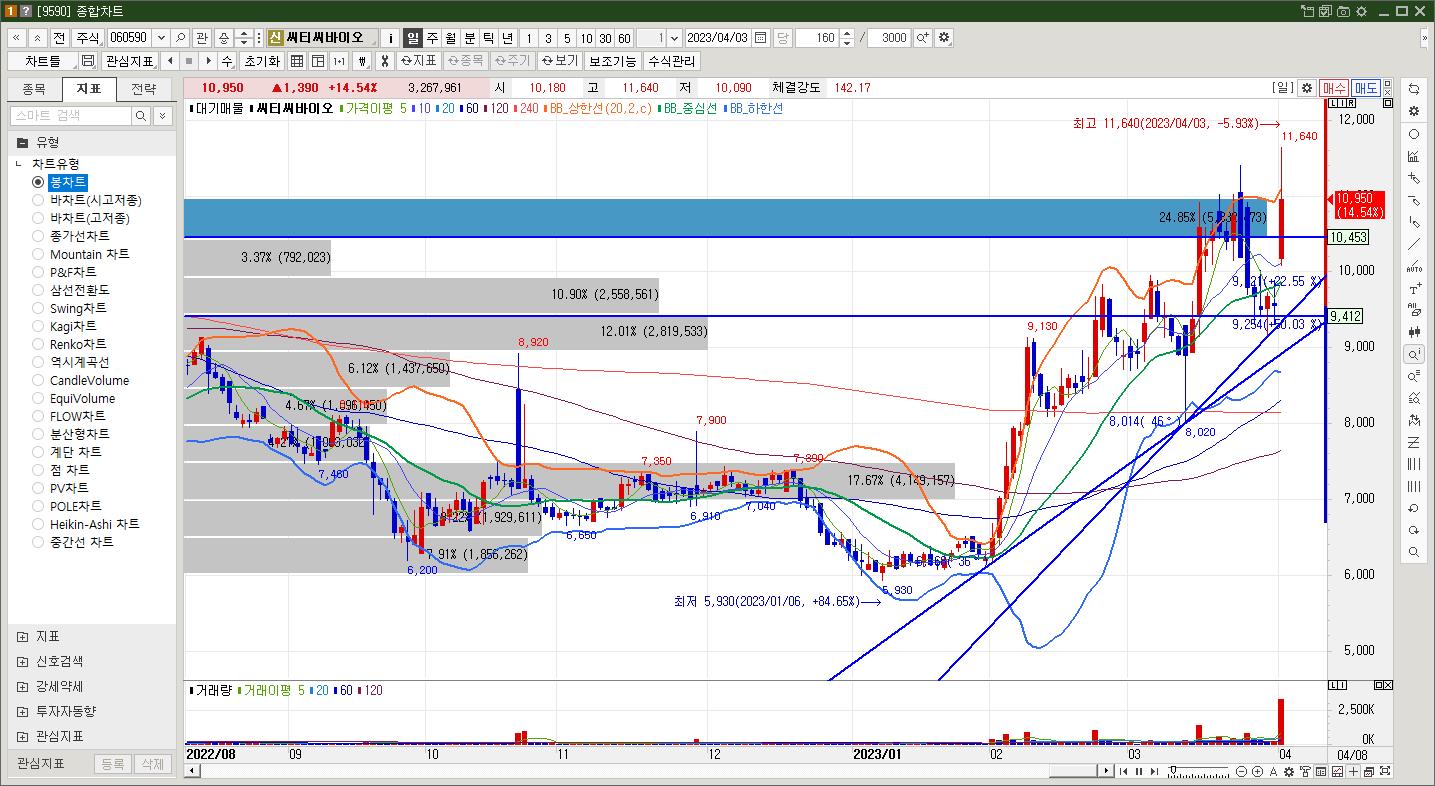This screenshot has height=786, width=1435.
Task: Click the redo icon in right toolbar
Action: [1413, 530]
